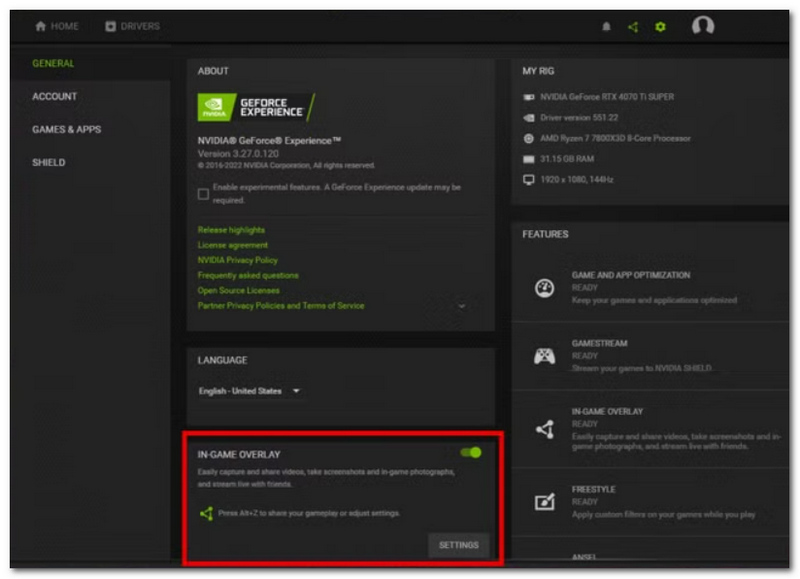Click the Version 3.27.0.120 text

coord(238,154)
